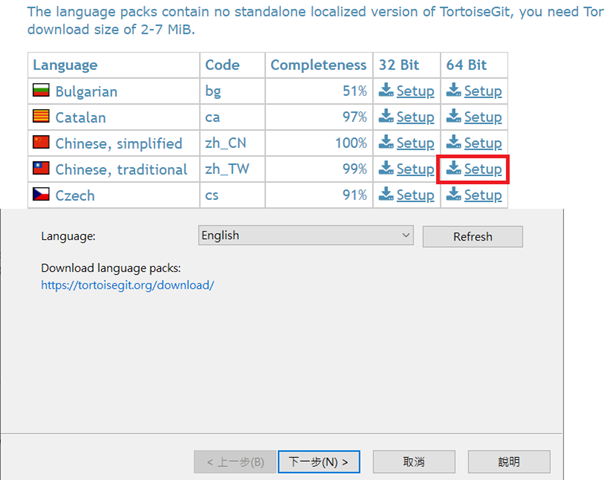Download Chinese simplified 32 Bit Setup
Image resolution: width=604 pixels, height=480 pixels.
point(415,143)
